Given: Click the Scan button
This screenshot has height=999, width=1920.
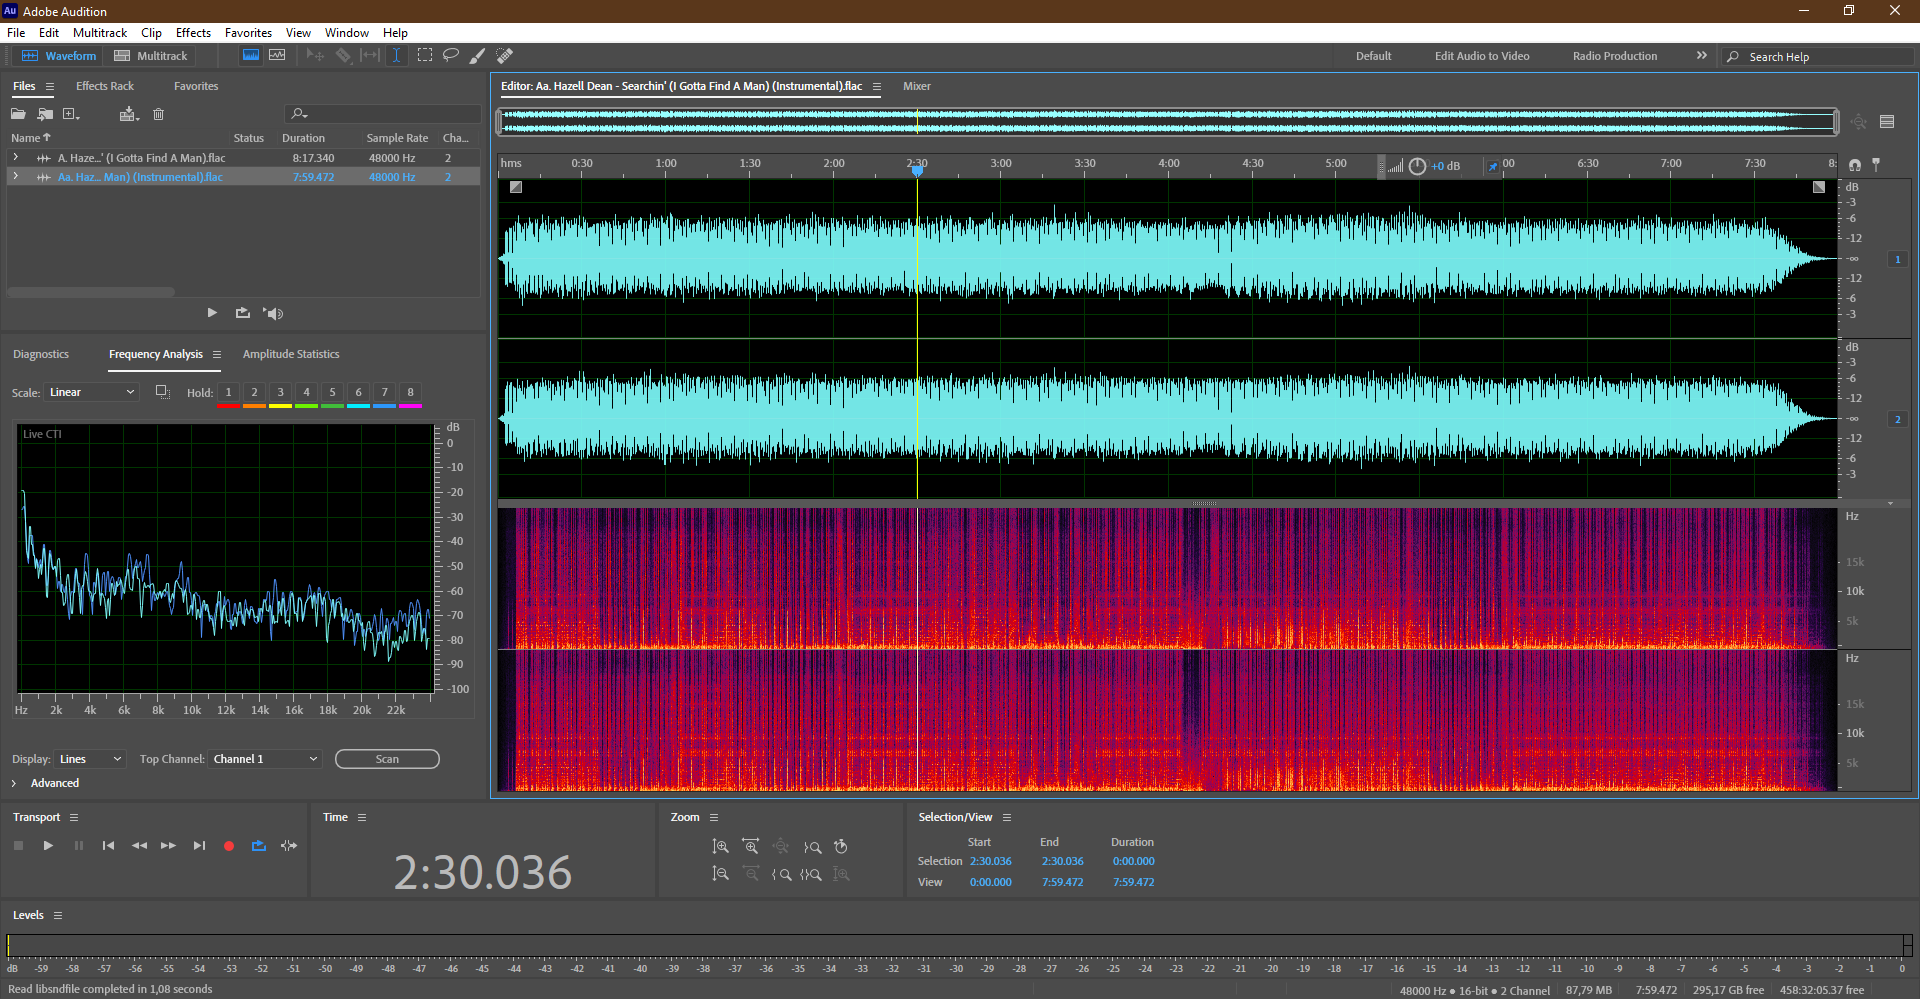Looking at the screenshot, I should (387, 759).
